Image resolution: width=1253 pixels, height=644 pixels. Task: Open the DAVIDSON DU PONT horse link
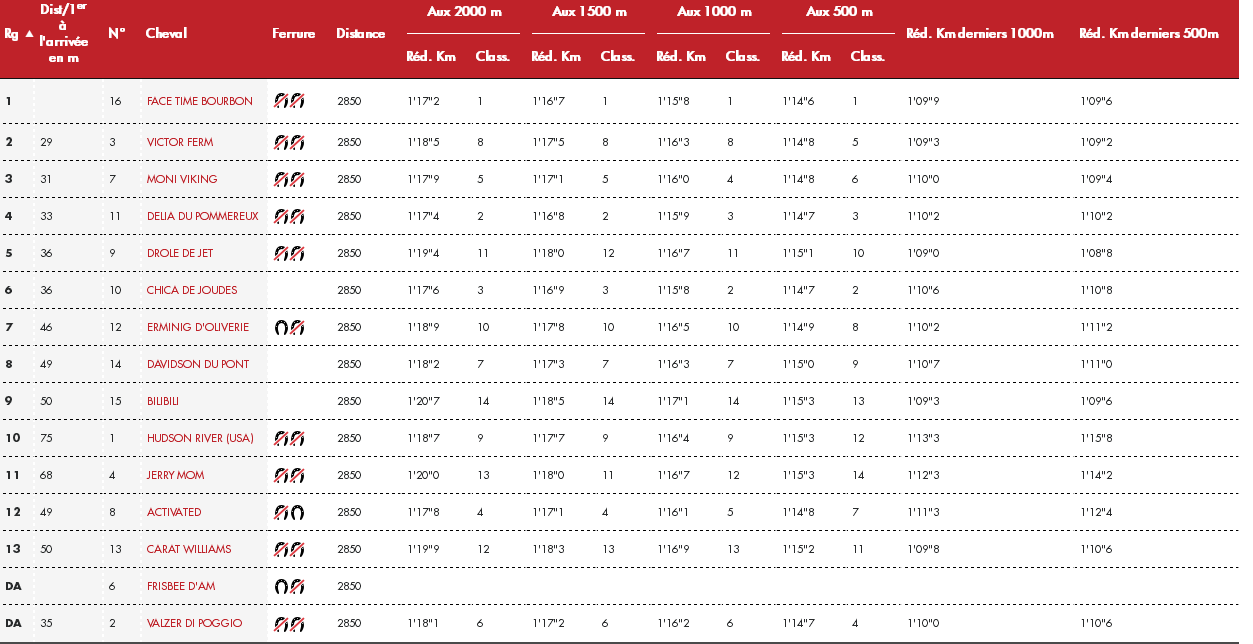pos(198,364)
